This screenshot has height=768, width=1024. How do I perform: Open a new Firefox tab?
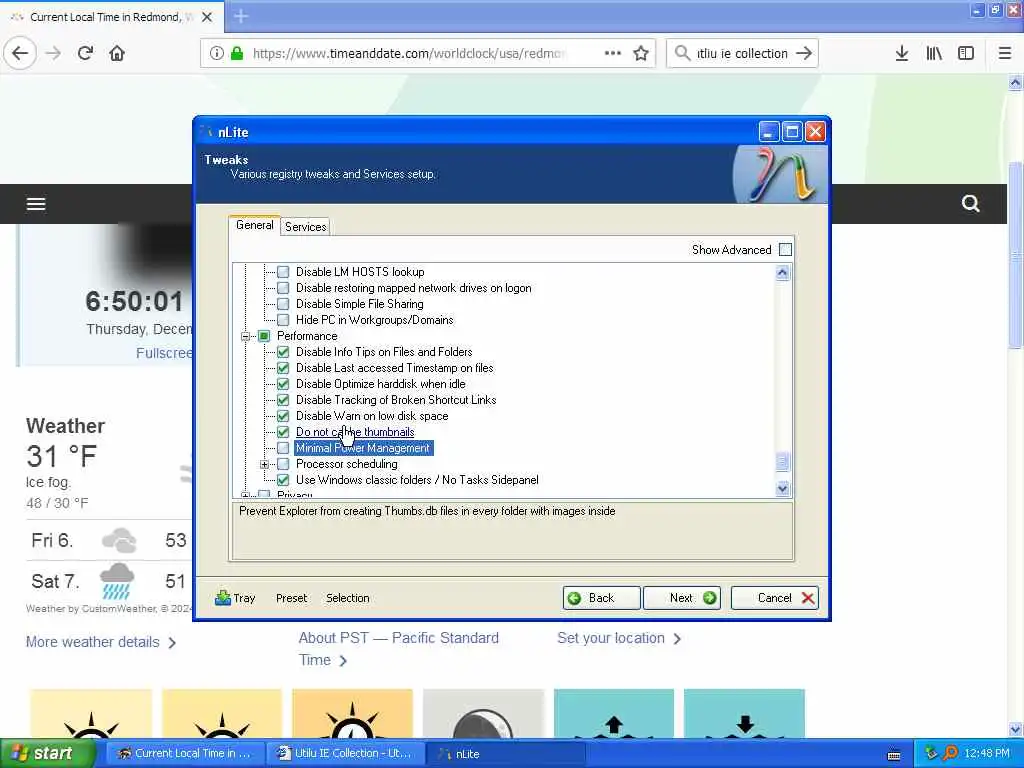[241, 16]
